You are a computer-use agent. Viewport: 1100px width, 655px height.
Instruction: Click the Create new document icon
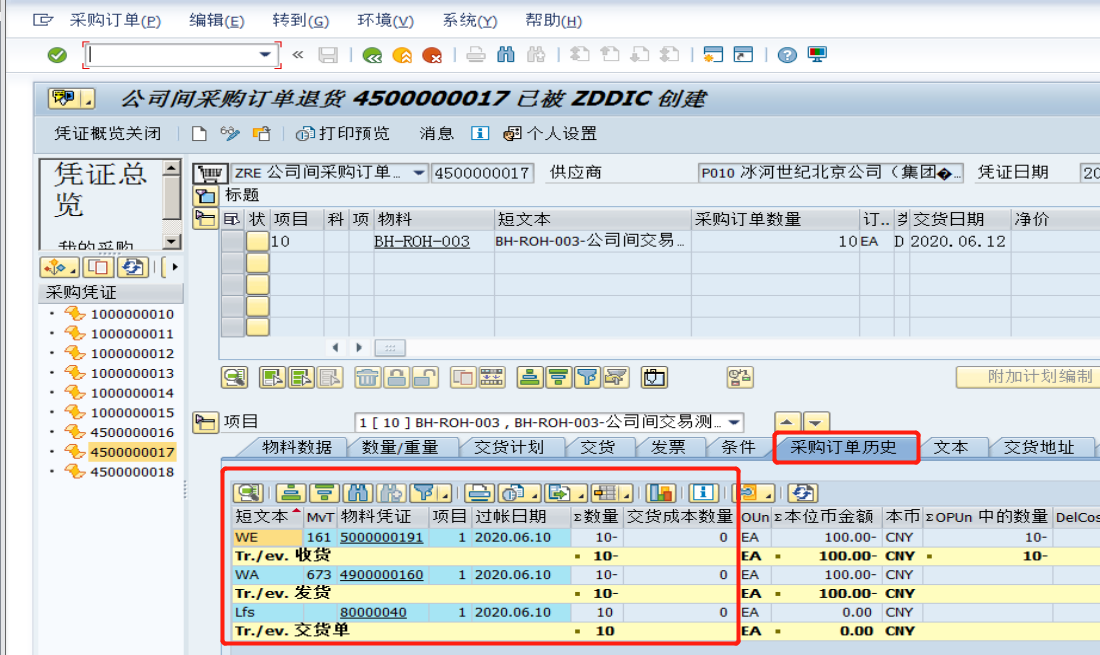pyautogui.click(x=199, y=133)
